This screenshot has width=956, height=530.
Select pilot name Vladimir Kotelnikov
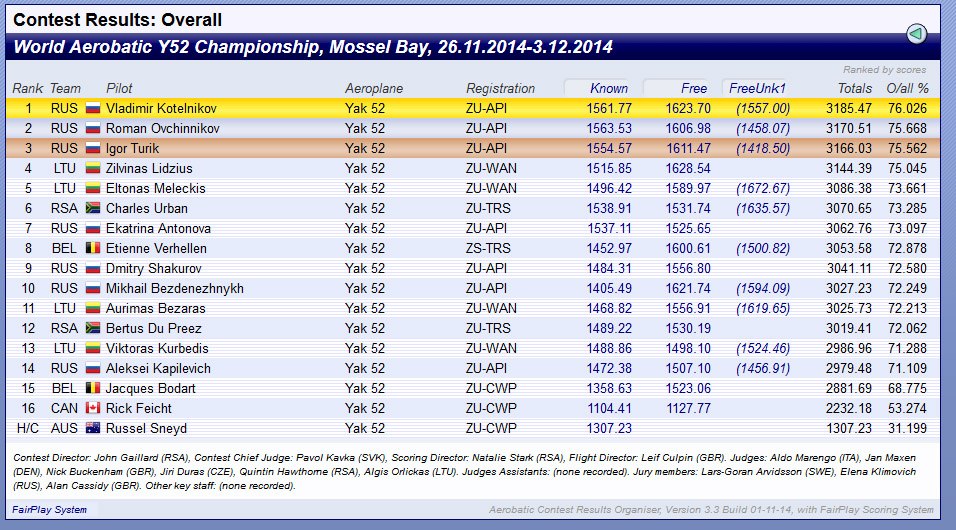click(x=161, y=109)
